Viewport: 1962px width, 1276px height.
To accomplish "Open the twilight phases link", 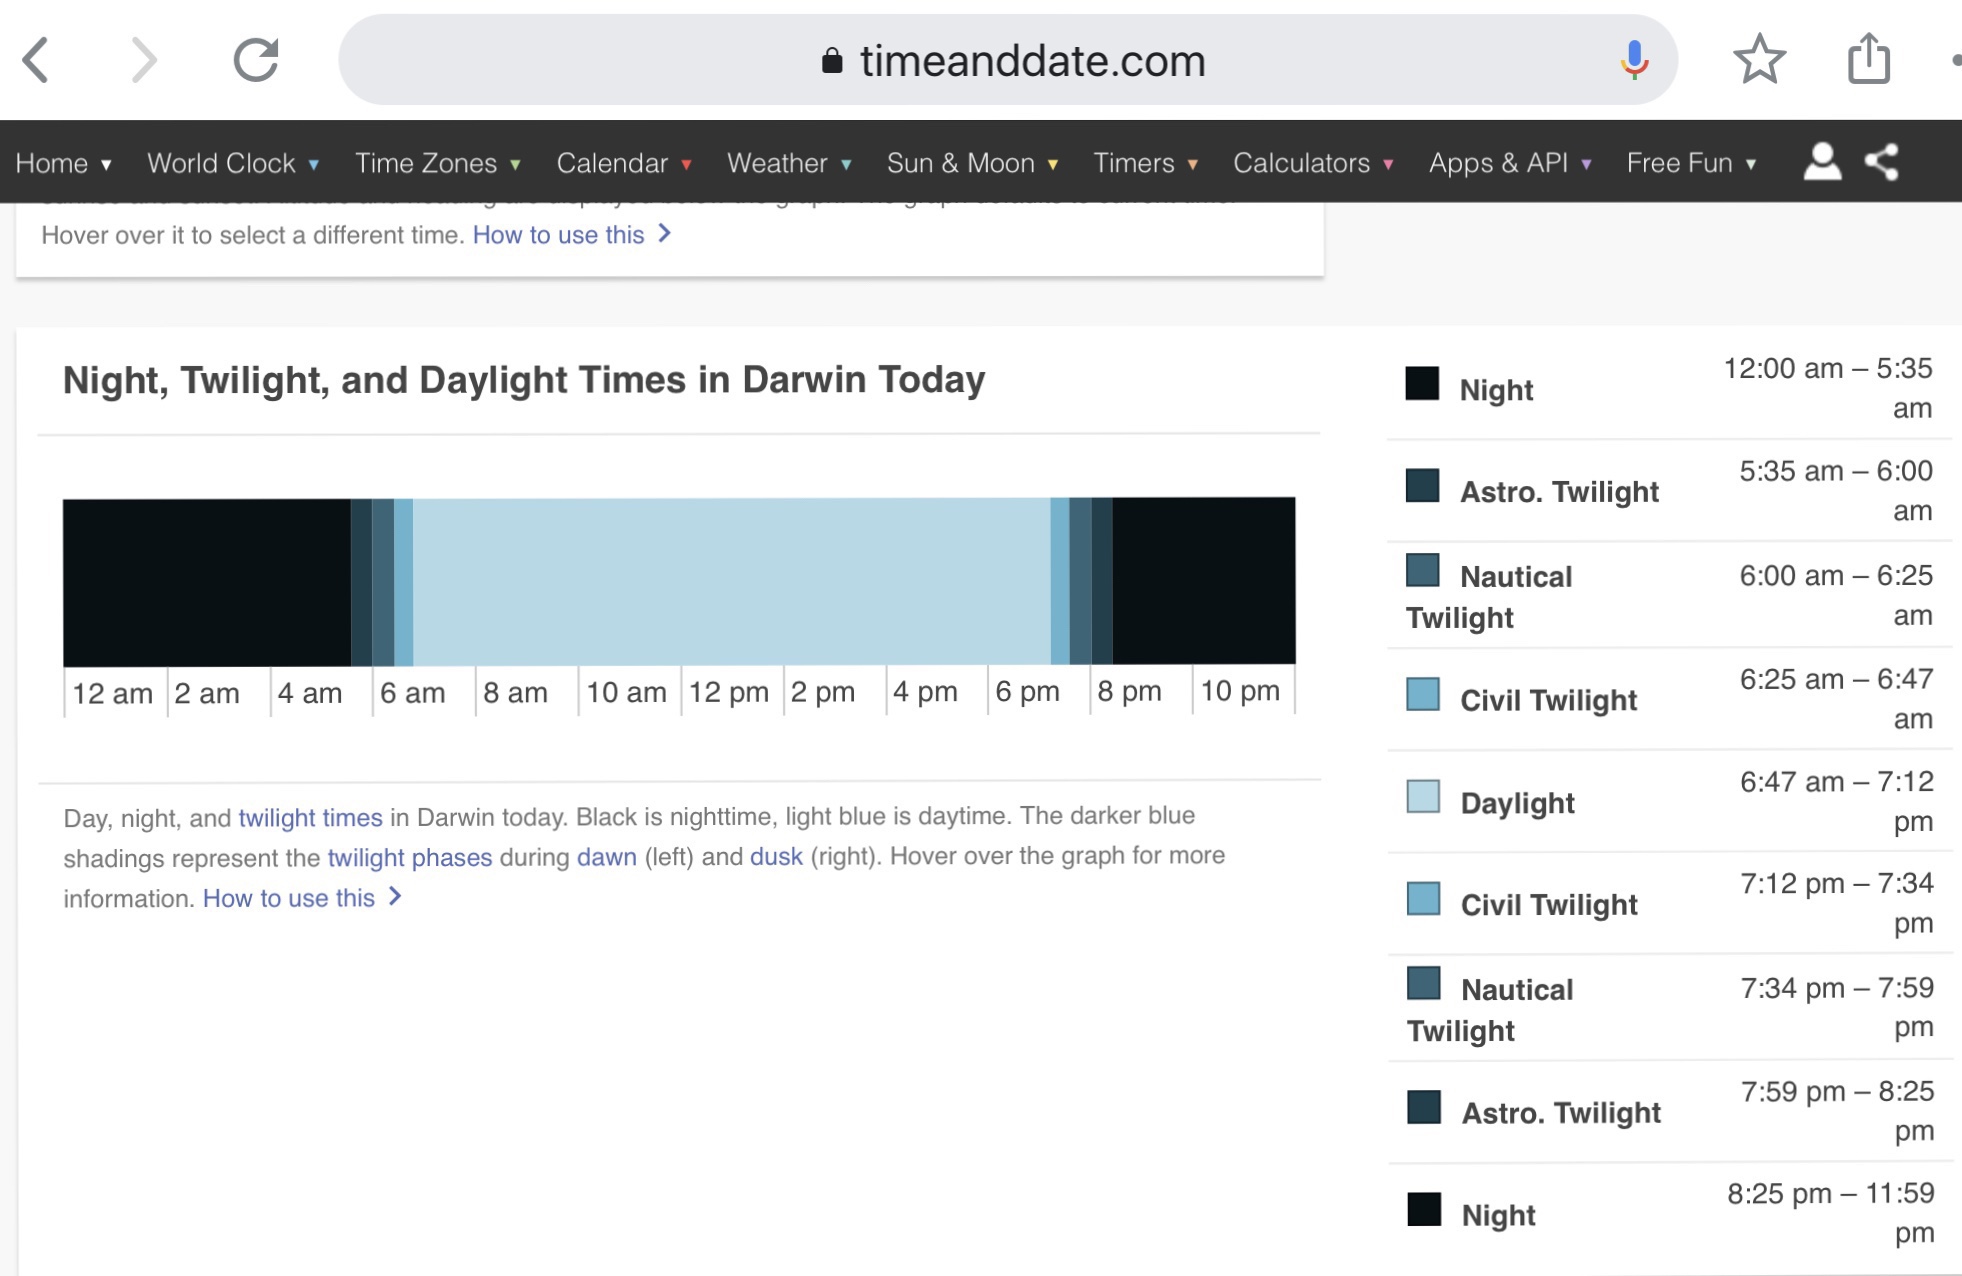I will point(410,858).
